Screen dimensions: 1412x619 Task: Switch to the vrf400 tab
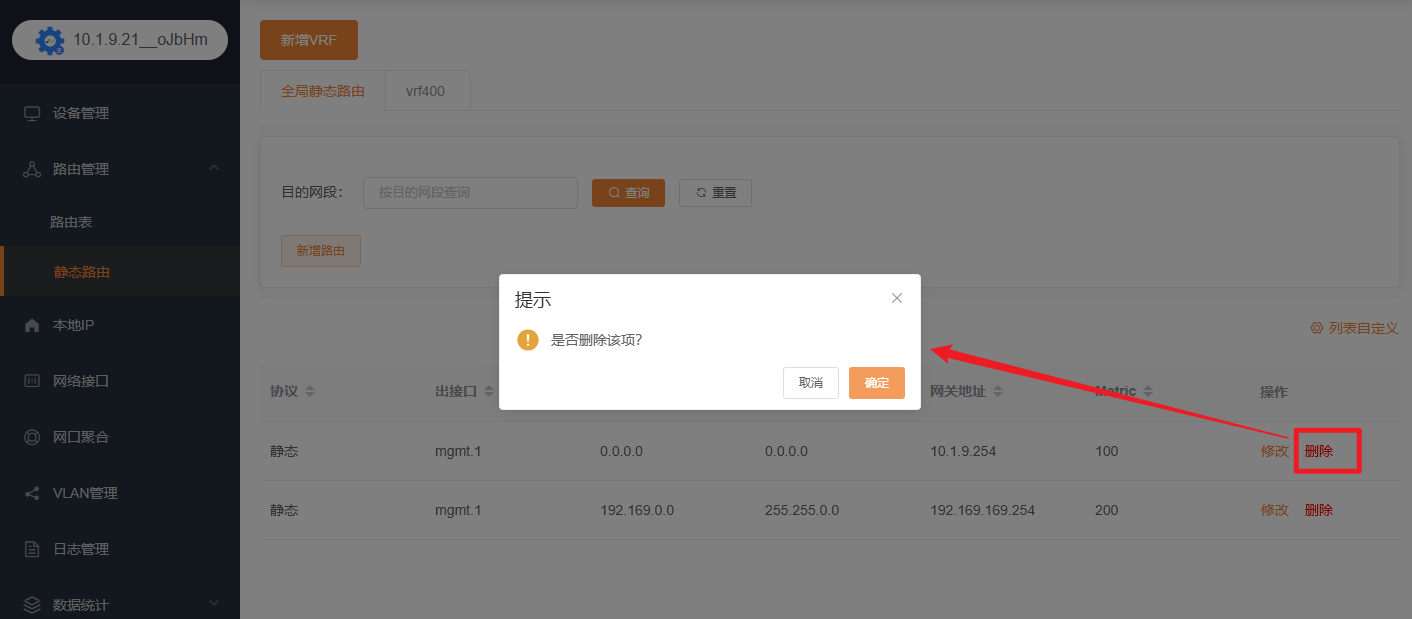425,91
